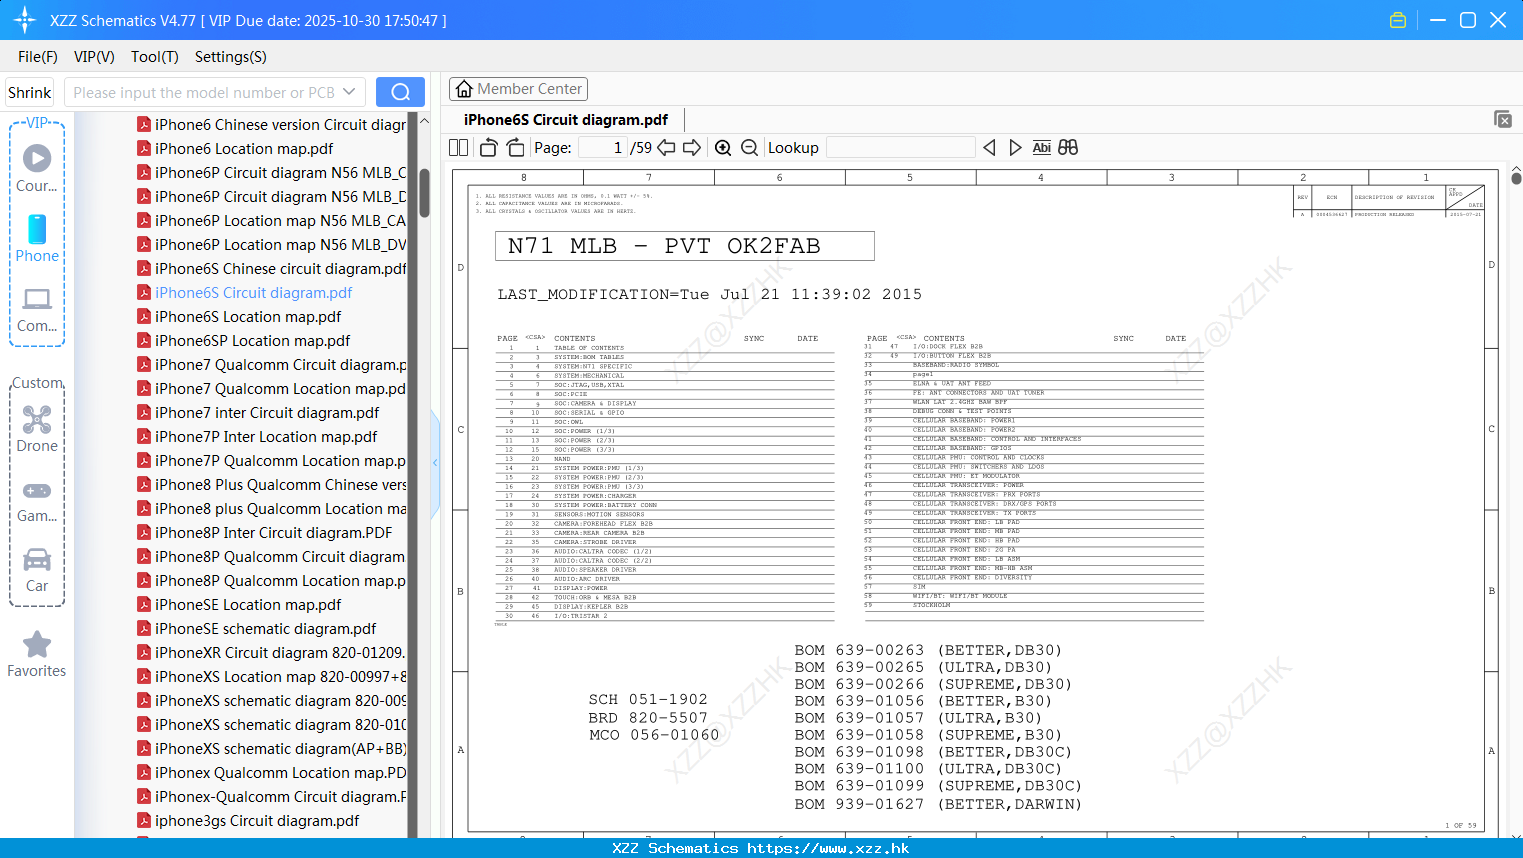The height and width of the screenshot is (858, 1523).
Task: Click file list scroll up arrow
Action: 424,121
